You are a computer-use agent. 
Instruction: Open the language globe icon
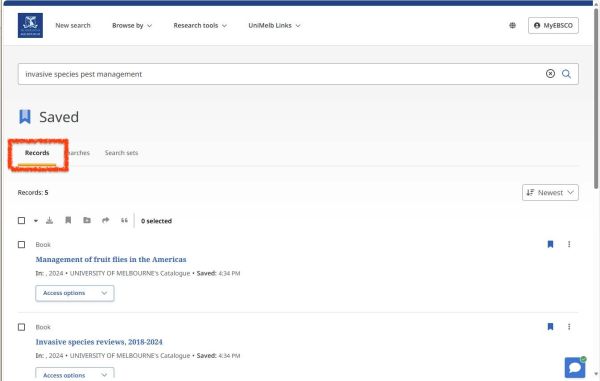click(x=512, y=25)
